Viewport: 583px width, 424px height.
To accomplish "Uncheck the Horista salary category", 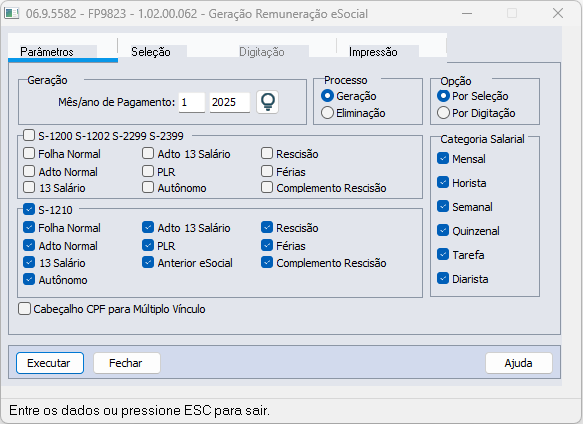I will point(443,182).
